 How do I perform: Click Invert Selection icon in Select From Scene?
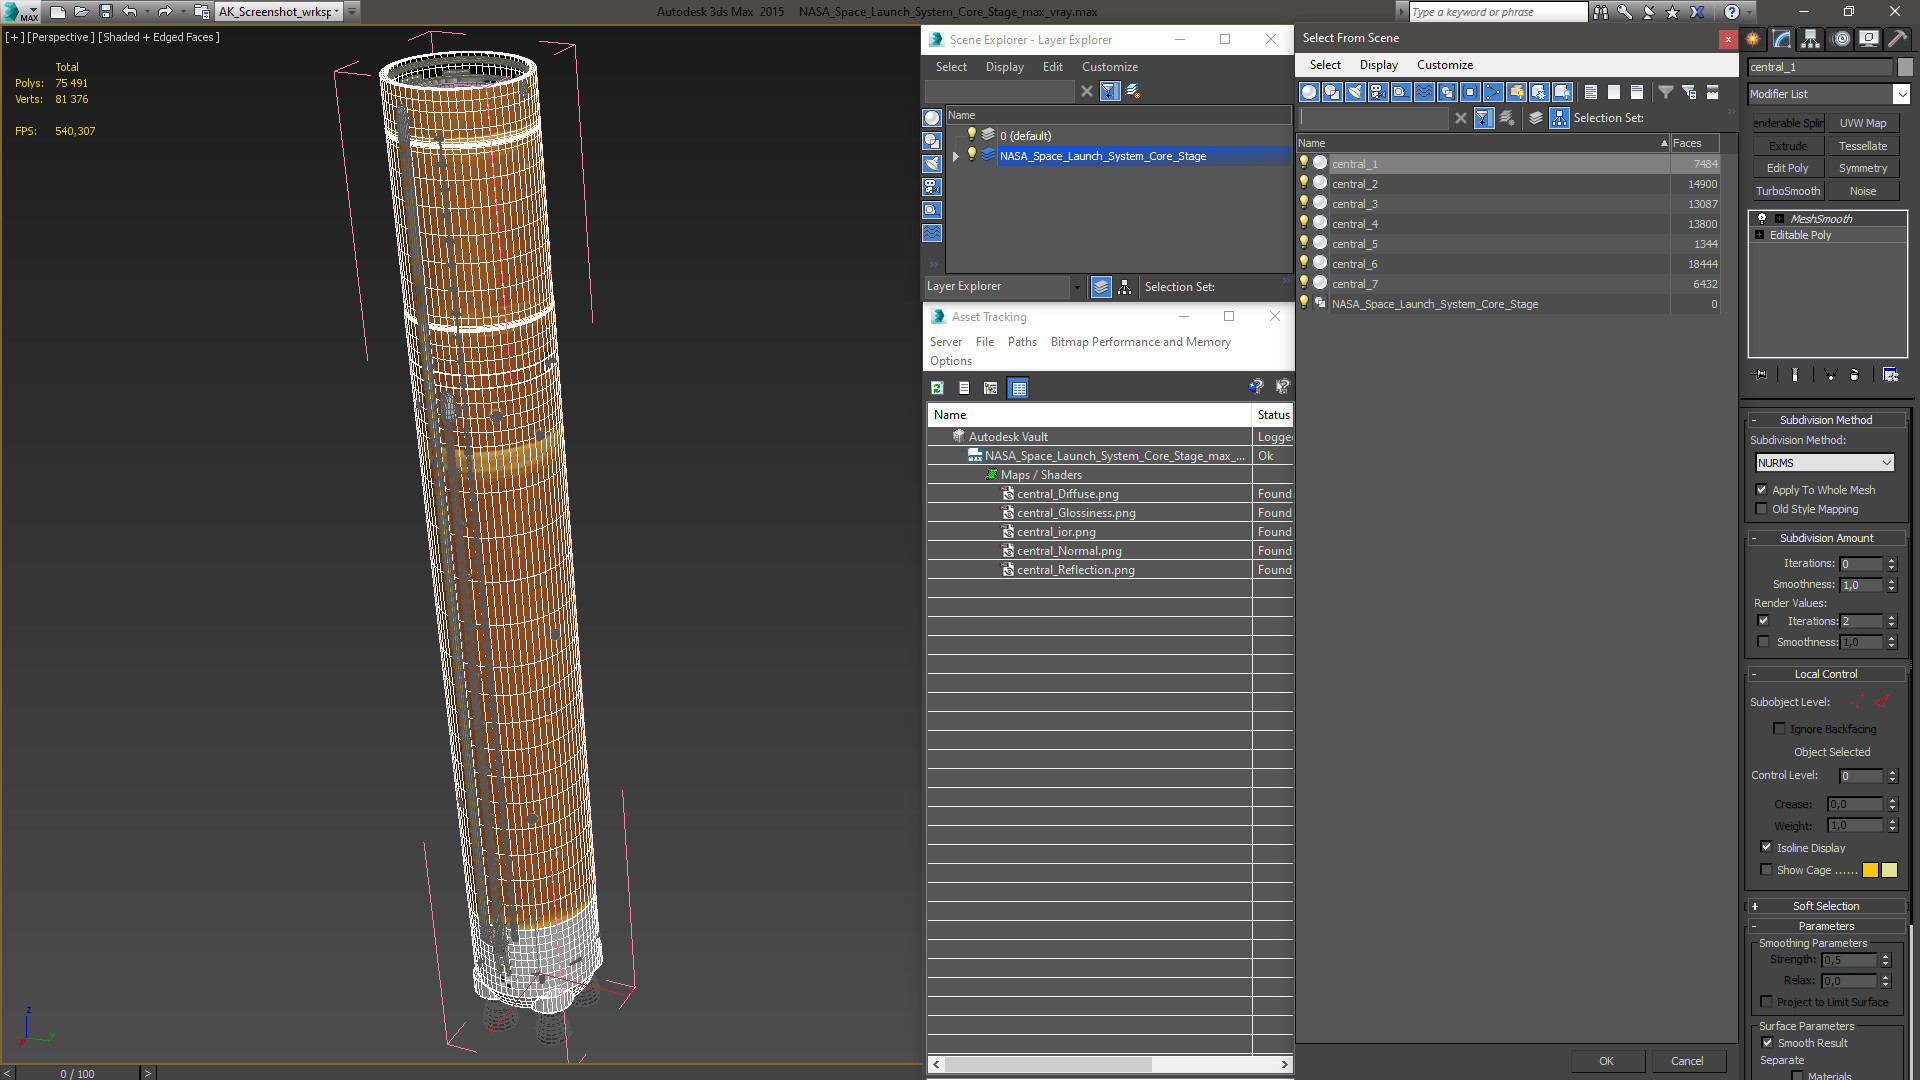pyautogui.click(x=1637, y=92)
